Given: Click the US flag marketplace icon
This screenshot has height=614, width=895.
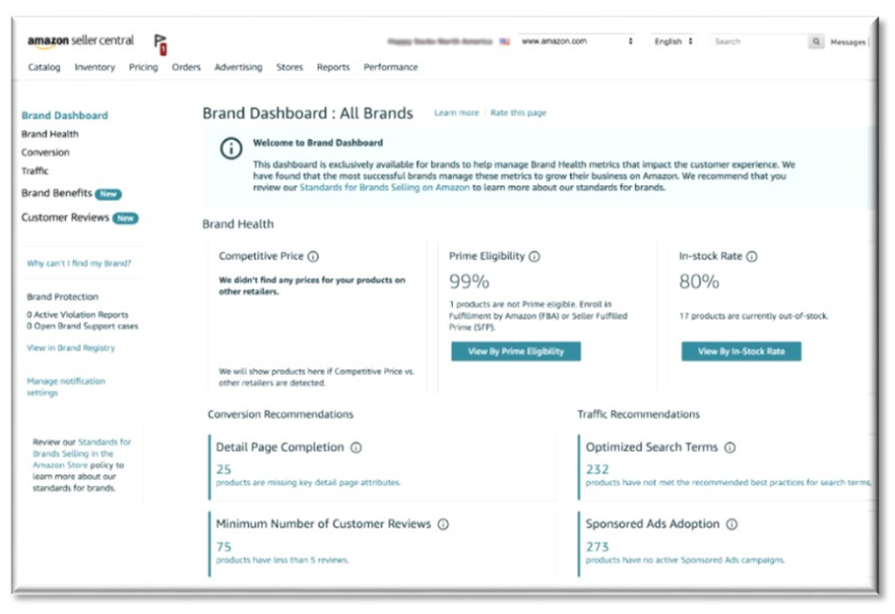Looking at the screenshot, I should (x=505, y=42).
